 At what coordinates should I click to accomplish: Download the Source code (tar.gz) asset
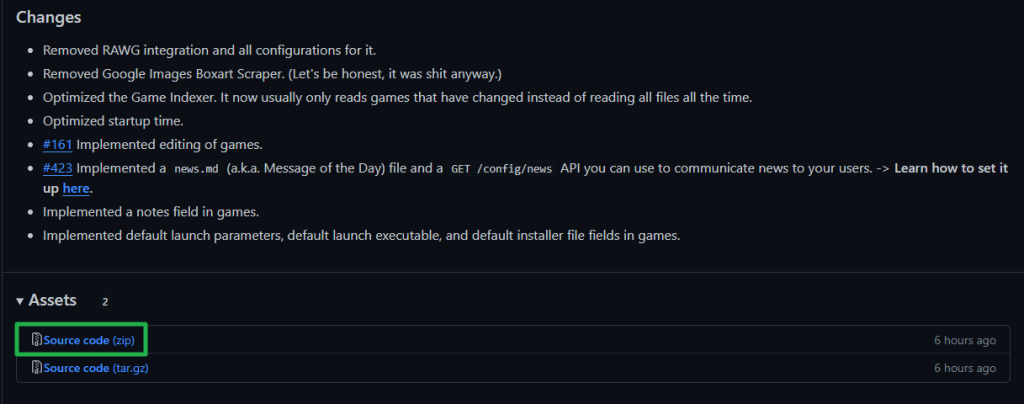pyautogui.click(x=95, y=368)
